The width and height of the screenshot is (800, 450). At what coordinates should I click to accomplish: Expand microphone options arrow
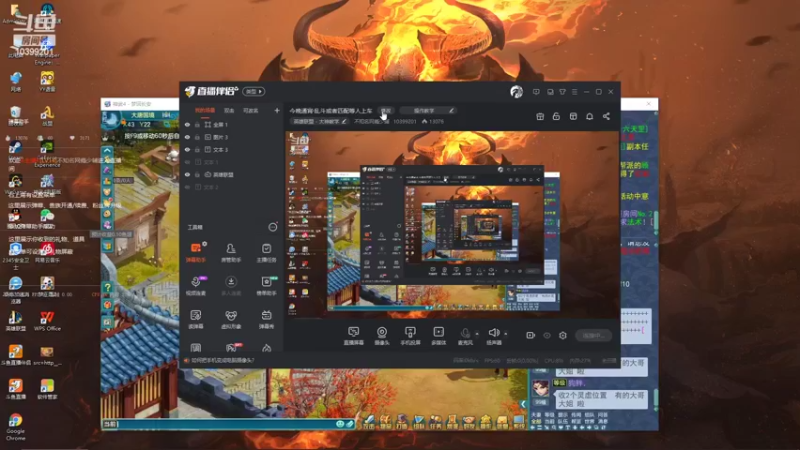click(x=477, y=334)
